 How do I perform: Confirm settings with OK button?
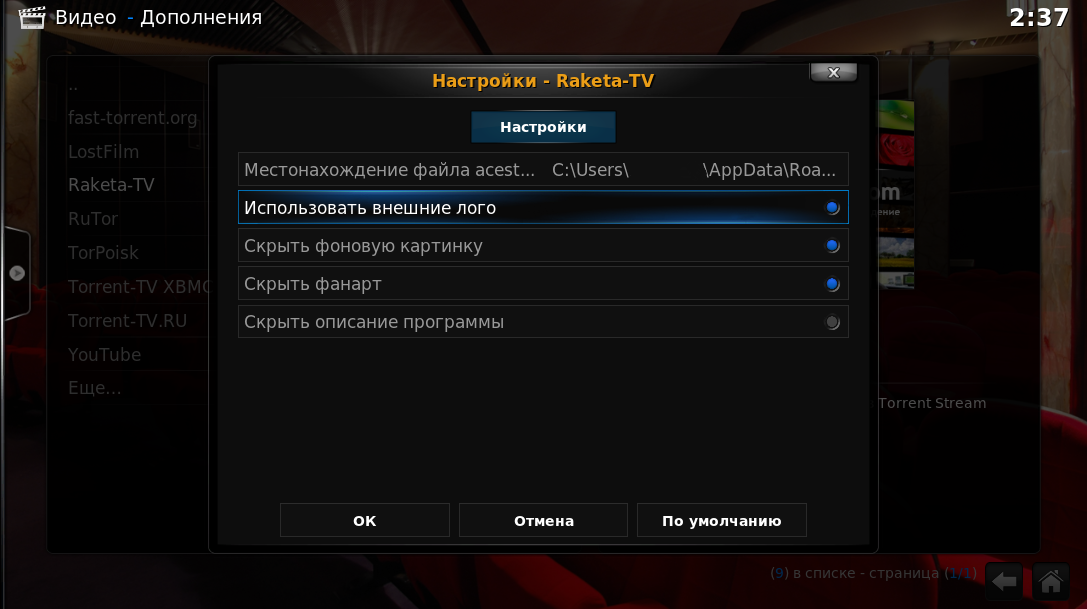pos(365,520)
